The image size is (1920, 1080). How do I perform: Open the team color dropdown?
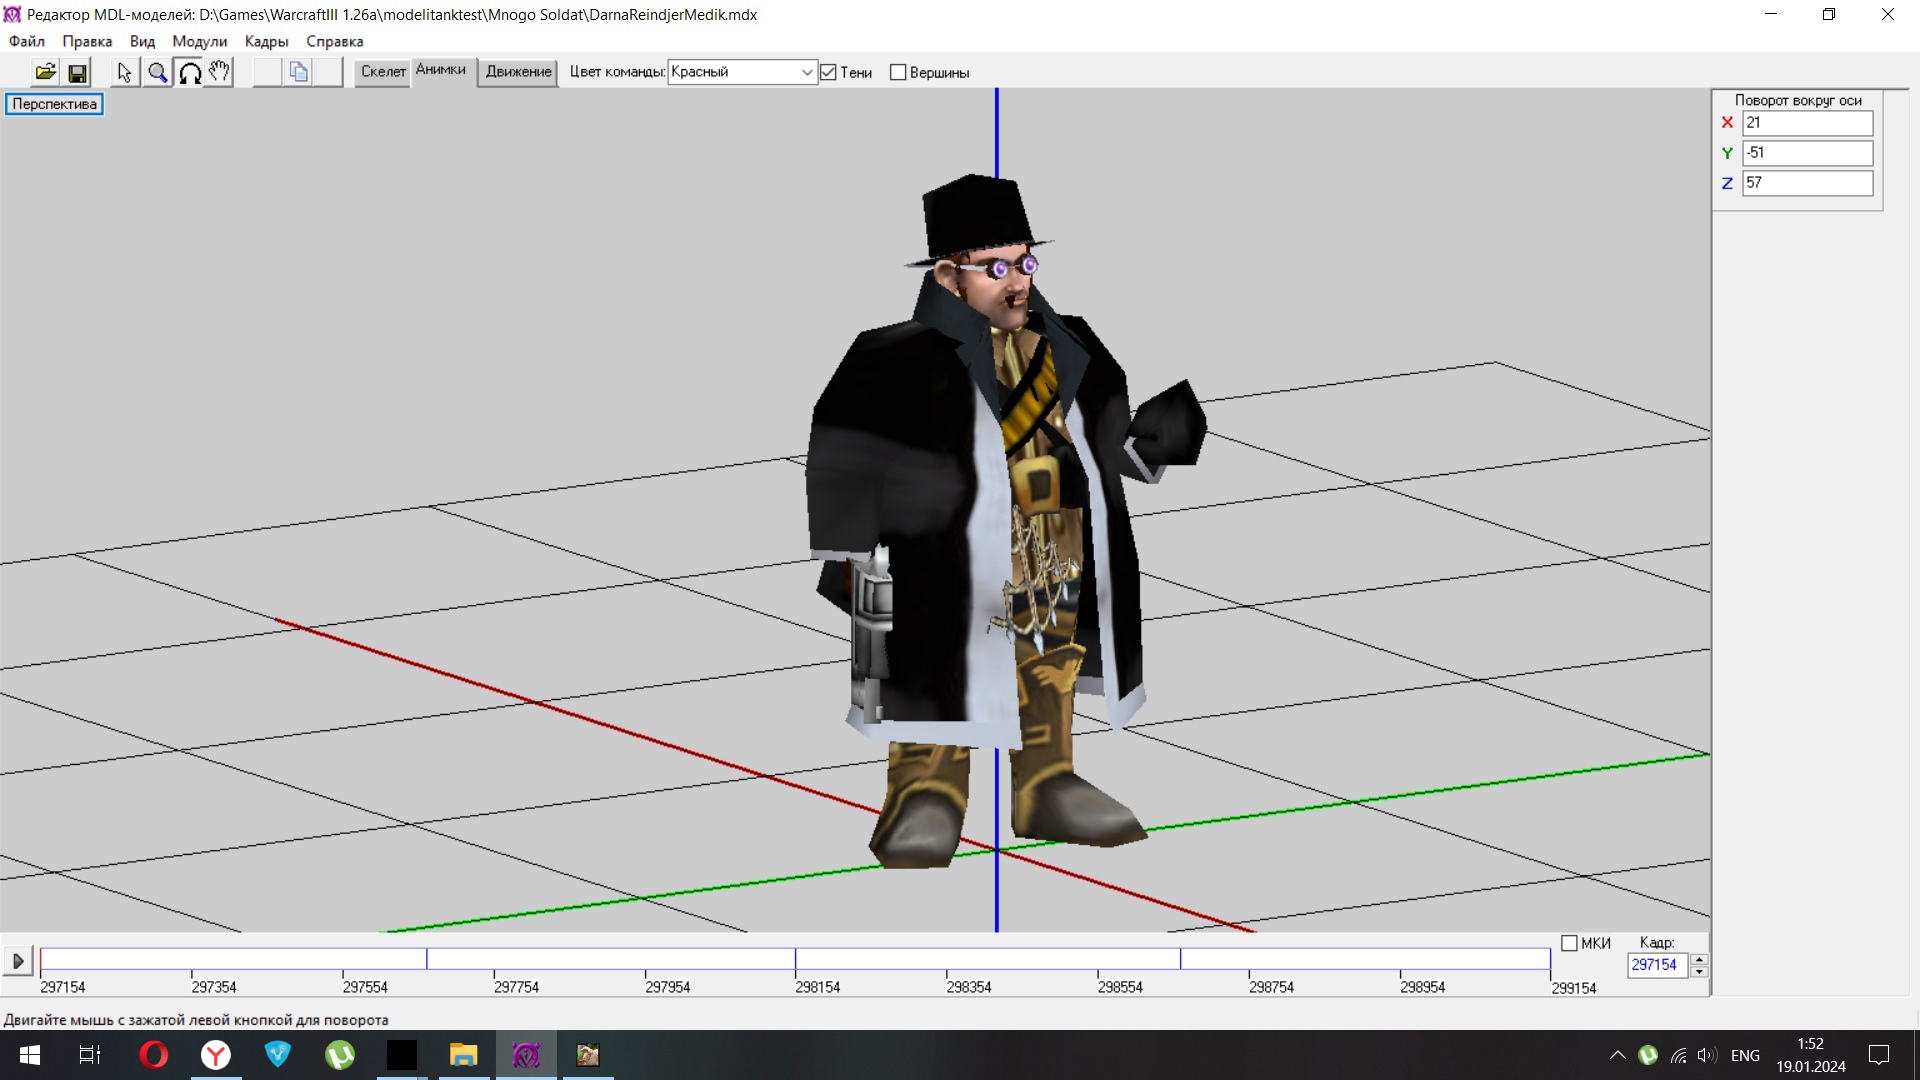pyautogui.click(x=806, y=72)
